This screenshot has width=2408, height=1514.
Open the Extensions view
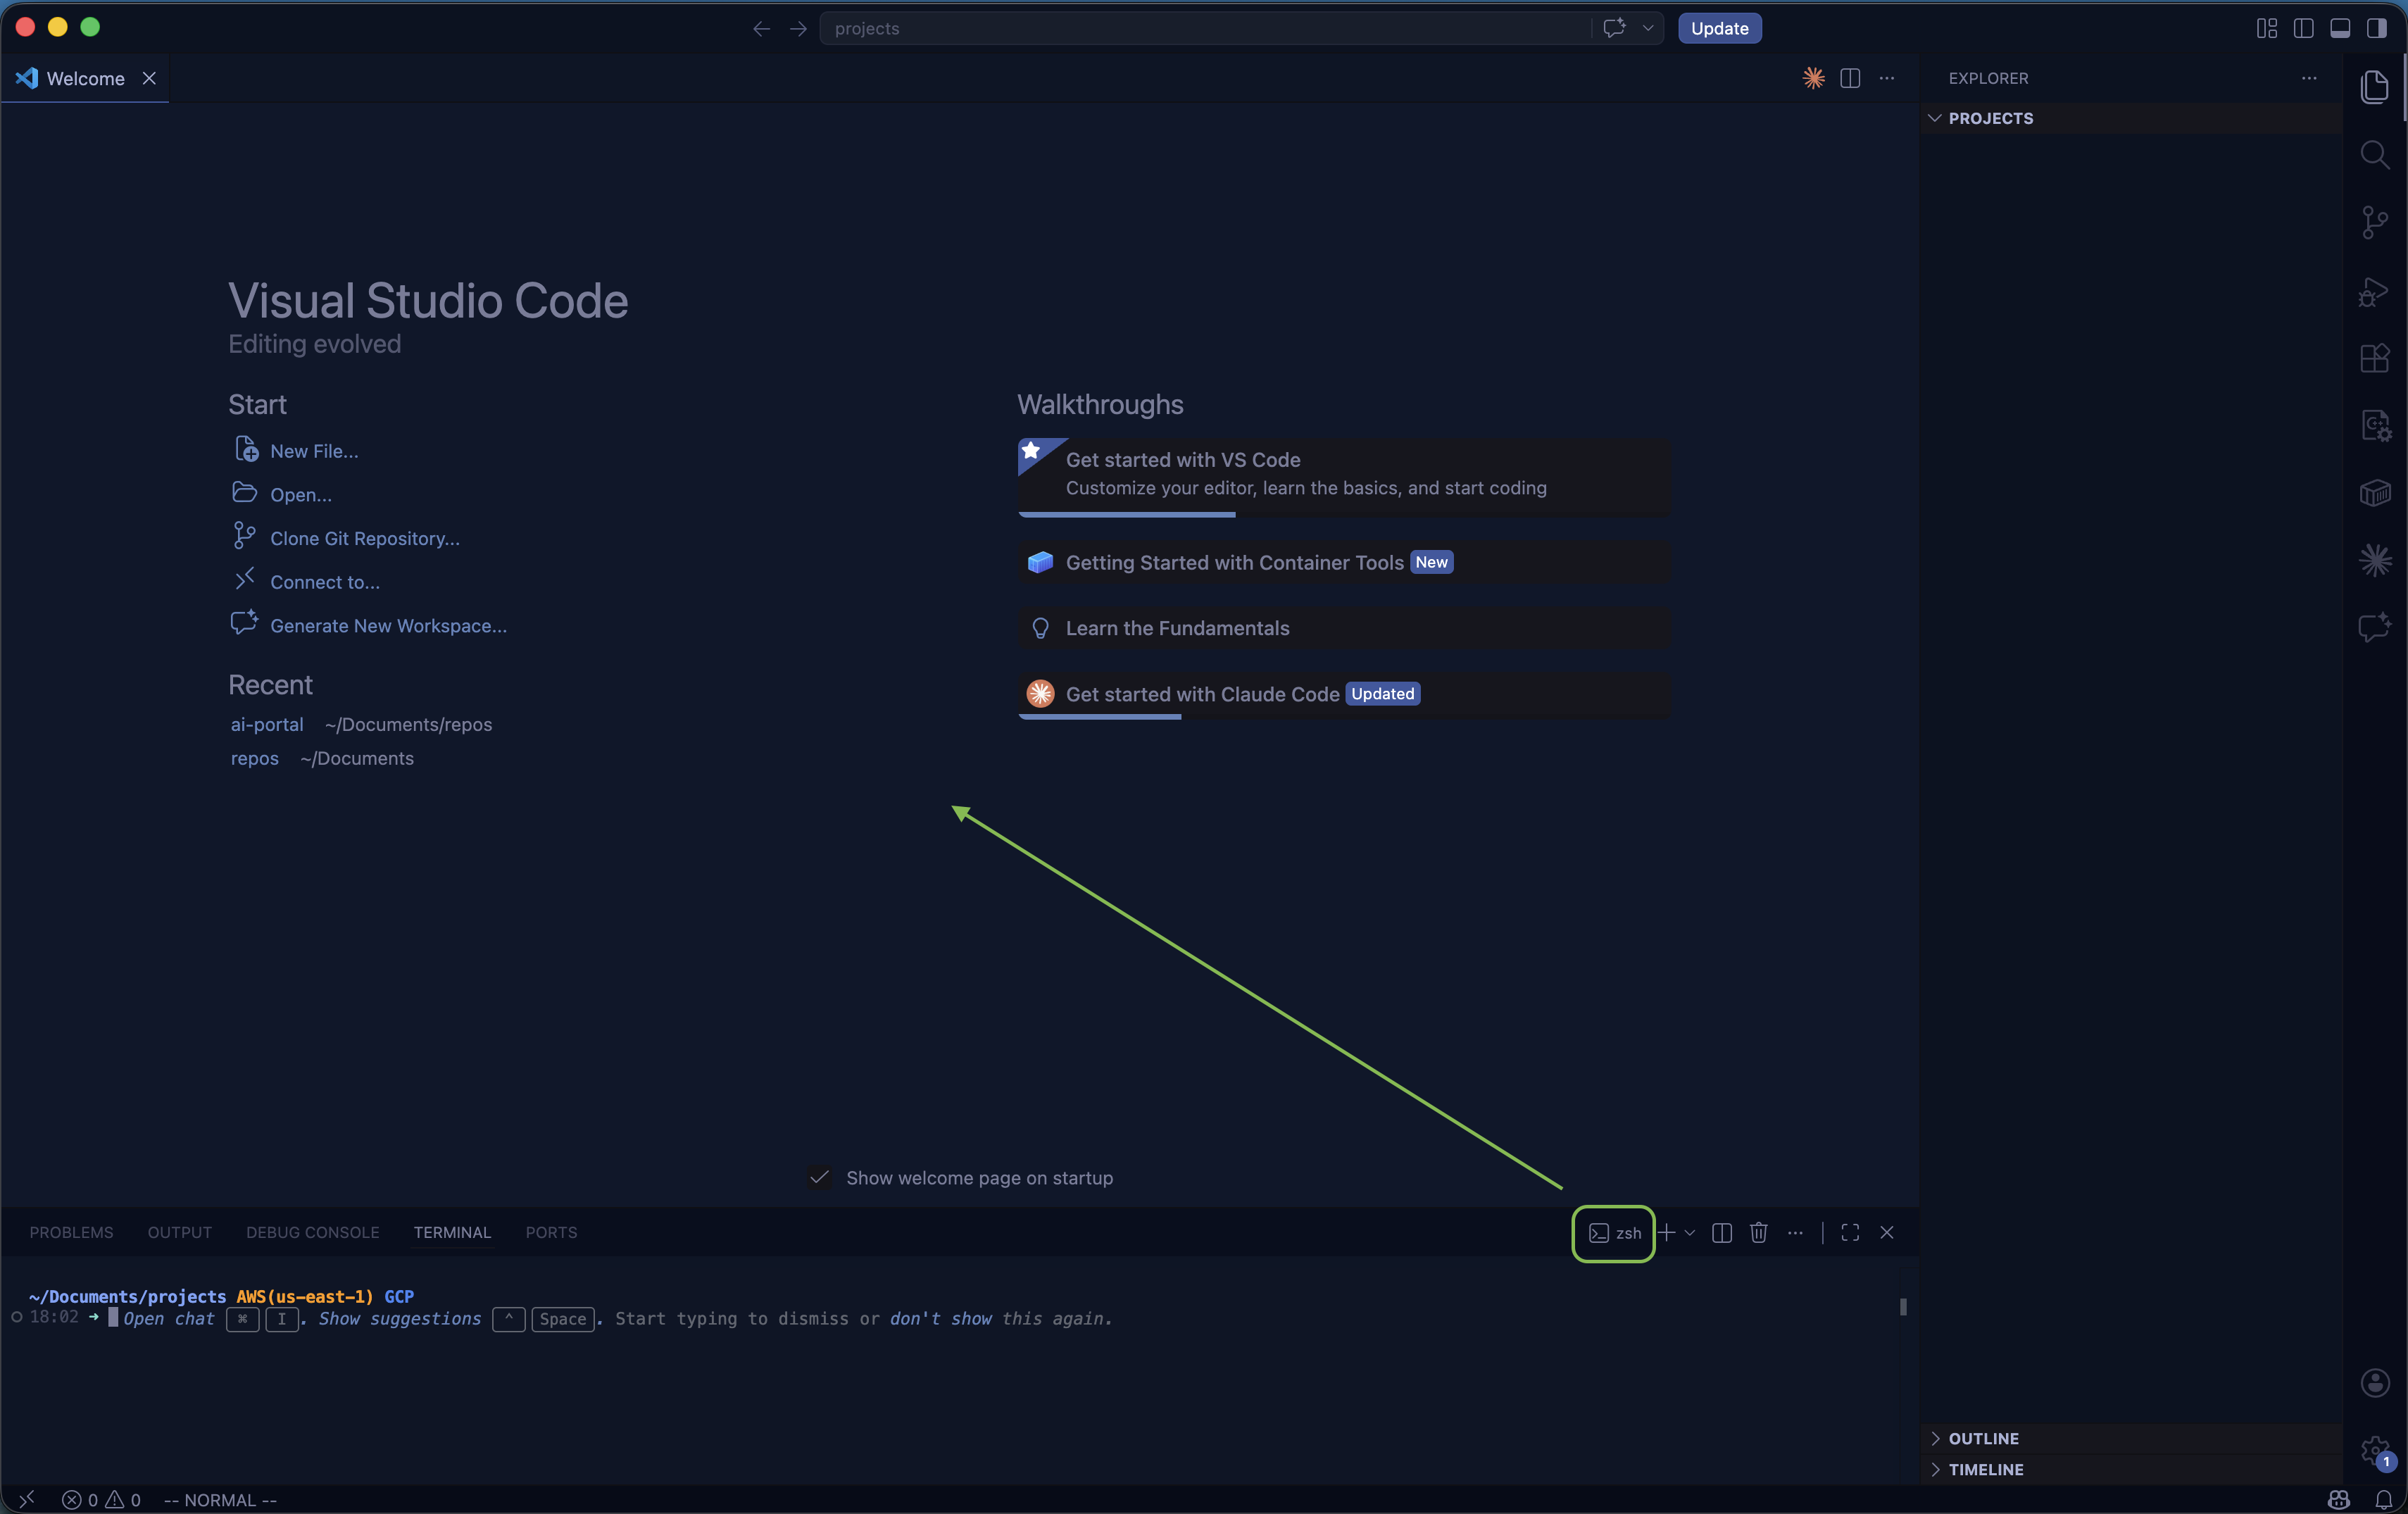[2374, 358]
